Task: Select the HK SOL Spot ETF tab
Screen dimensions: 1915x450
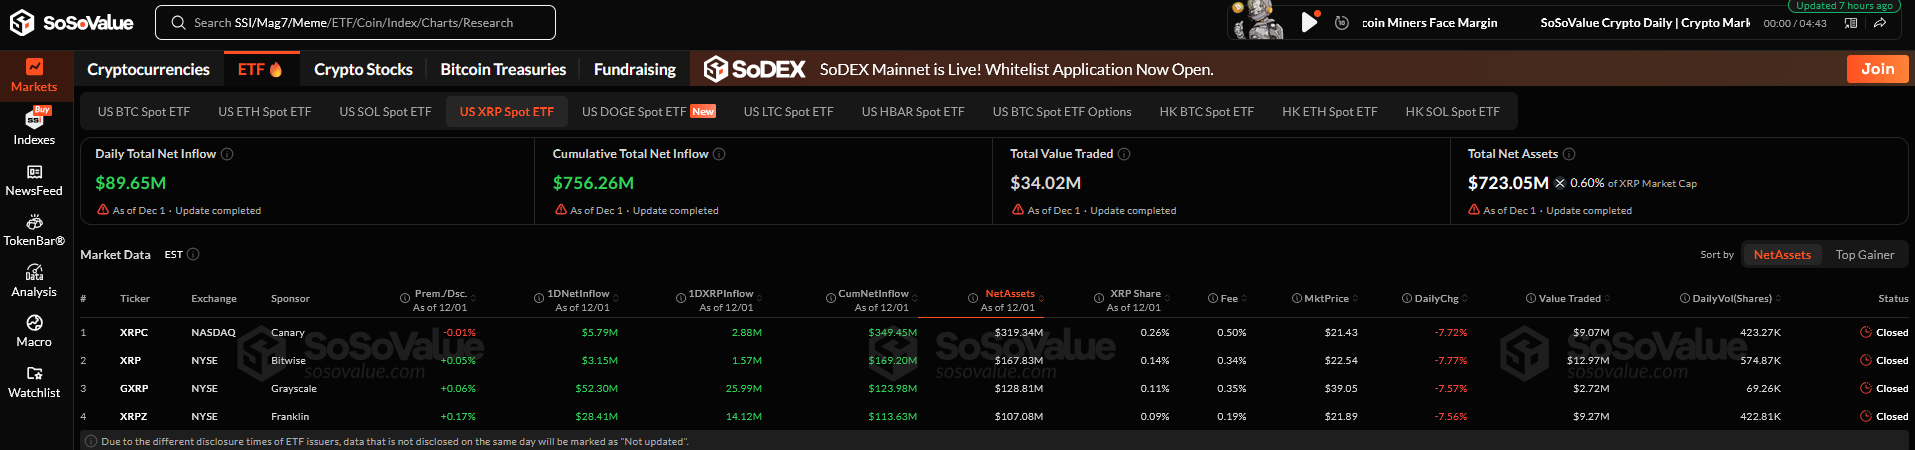Action: pos(1452,112)
